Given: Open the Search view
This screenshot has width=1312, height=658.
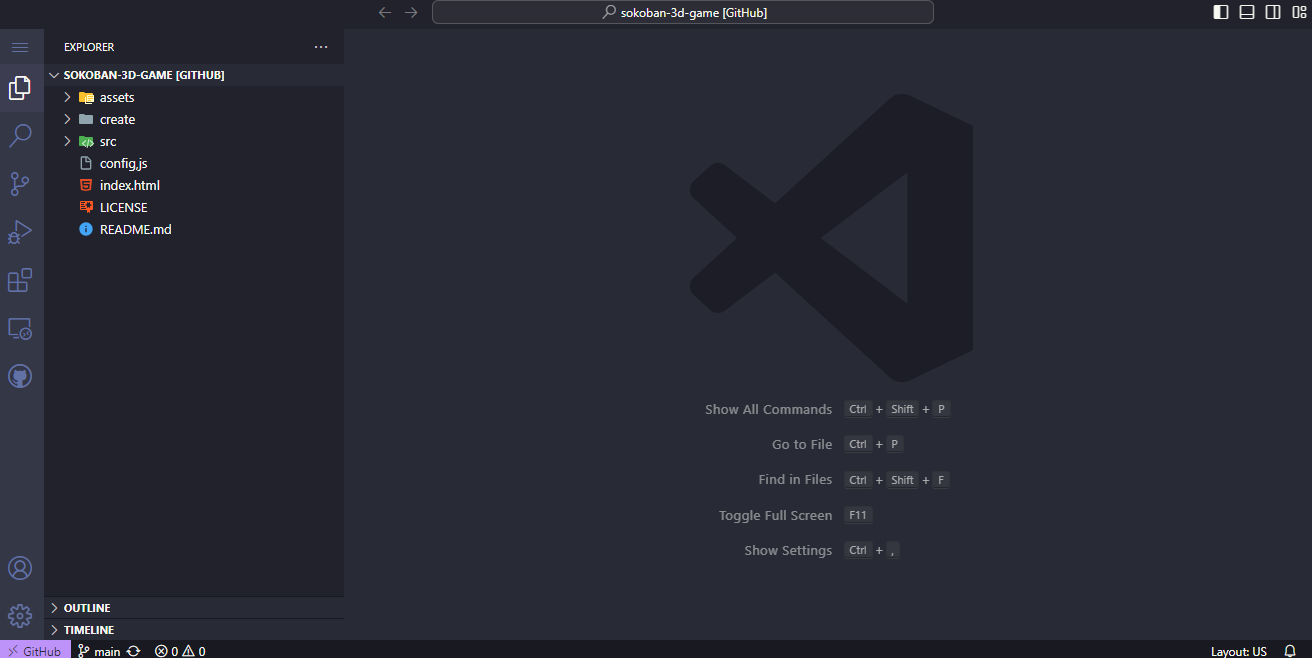Looking at the screenshot, I should [20, 136].
